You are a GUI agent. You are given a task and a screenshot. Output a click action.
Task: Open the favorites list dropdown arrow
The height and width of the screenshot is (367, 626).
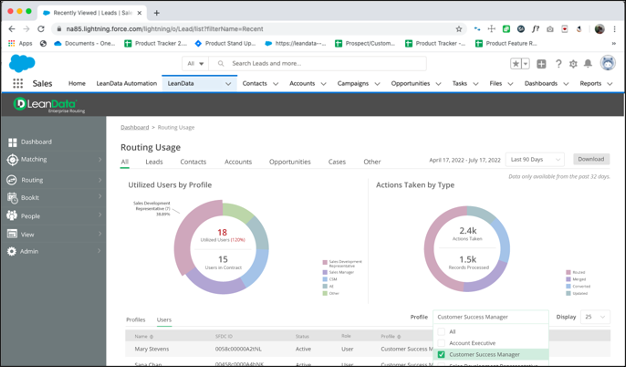[526, 63]
